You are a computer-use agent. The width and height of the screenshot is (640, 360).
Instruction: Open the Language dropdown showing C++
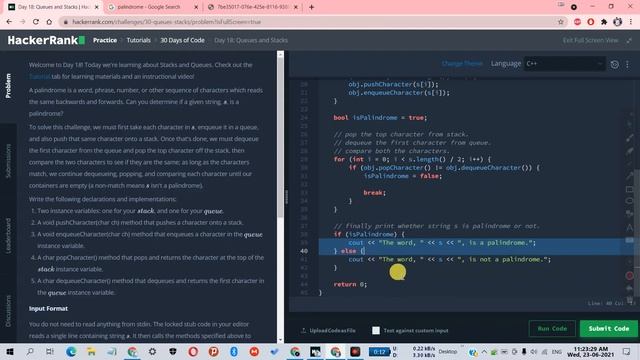(564, 64)
